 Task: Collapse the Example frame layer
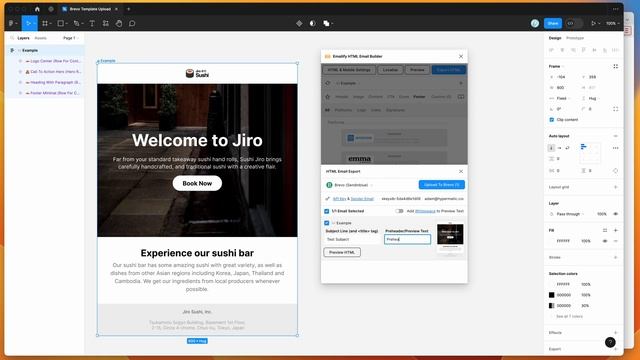pyautogui.click(x=12, y=50)
